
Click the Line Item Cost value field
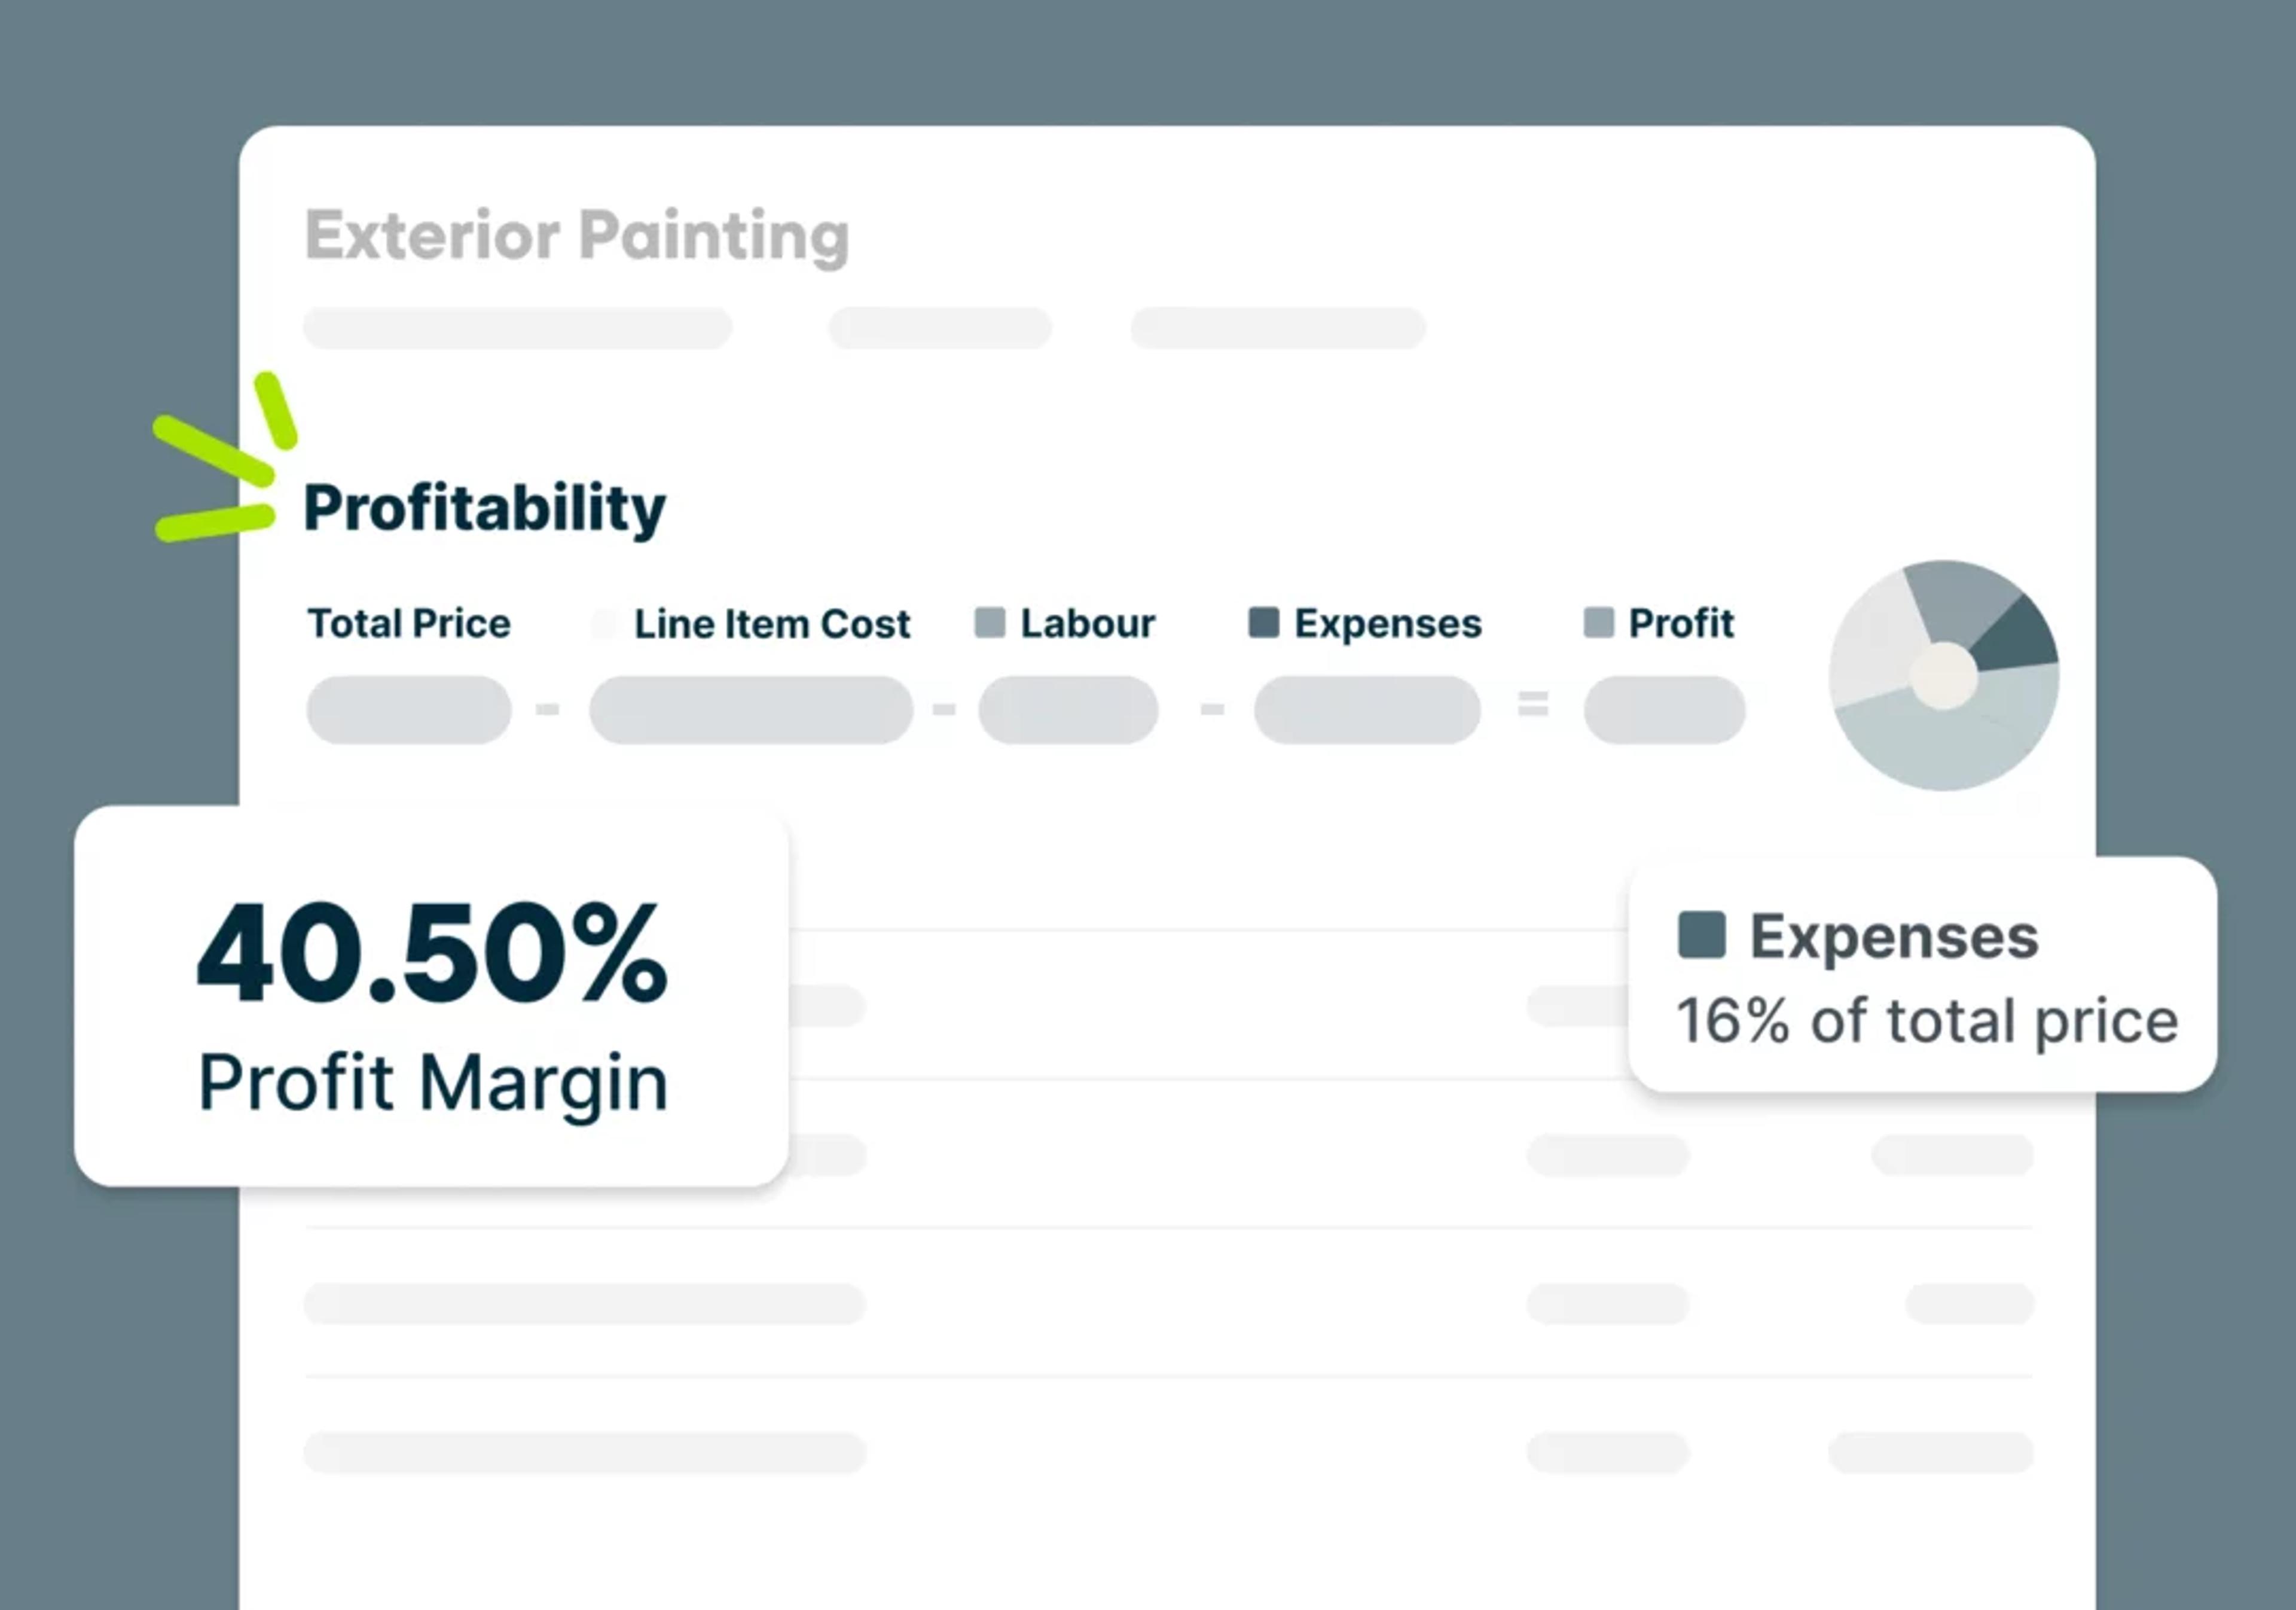750,709
